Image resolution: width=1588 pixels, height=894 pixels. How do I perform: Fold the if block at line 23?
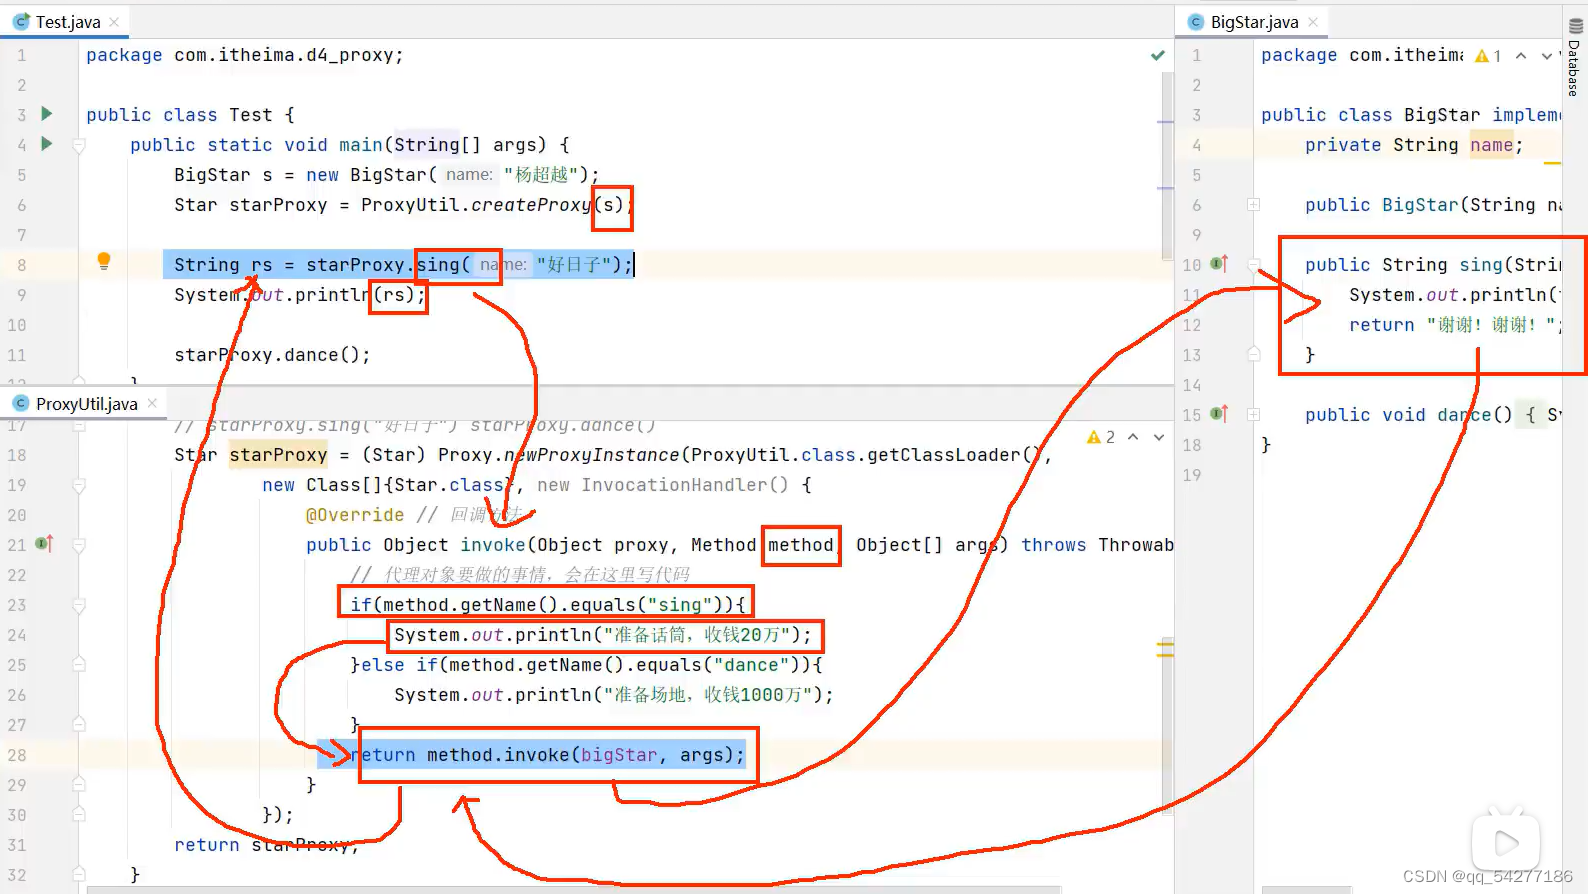[x=79, y=605]
